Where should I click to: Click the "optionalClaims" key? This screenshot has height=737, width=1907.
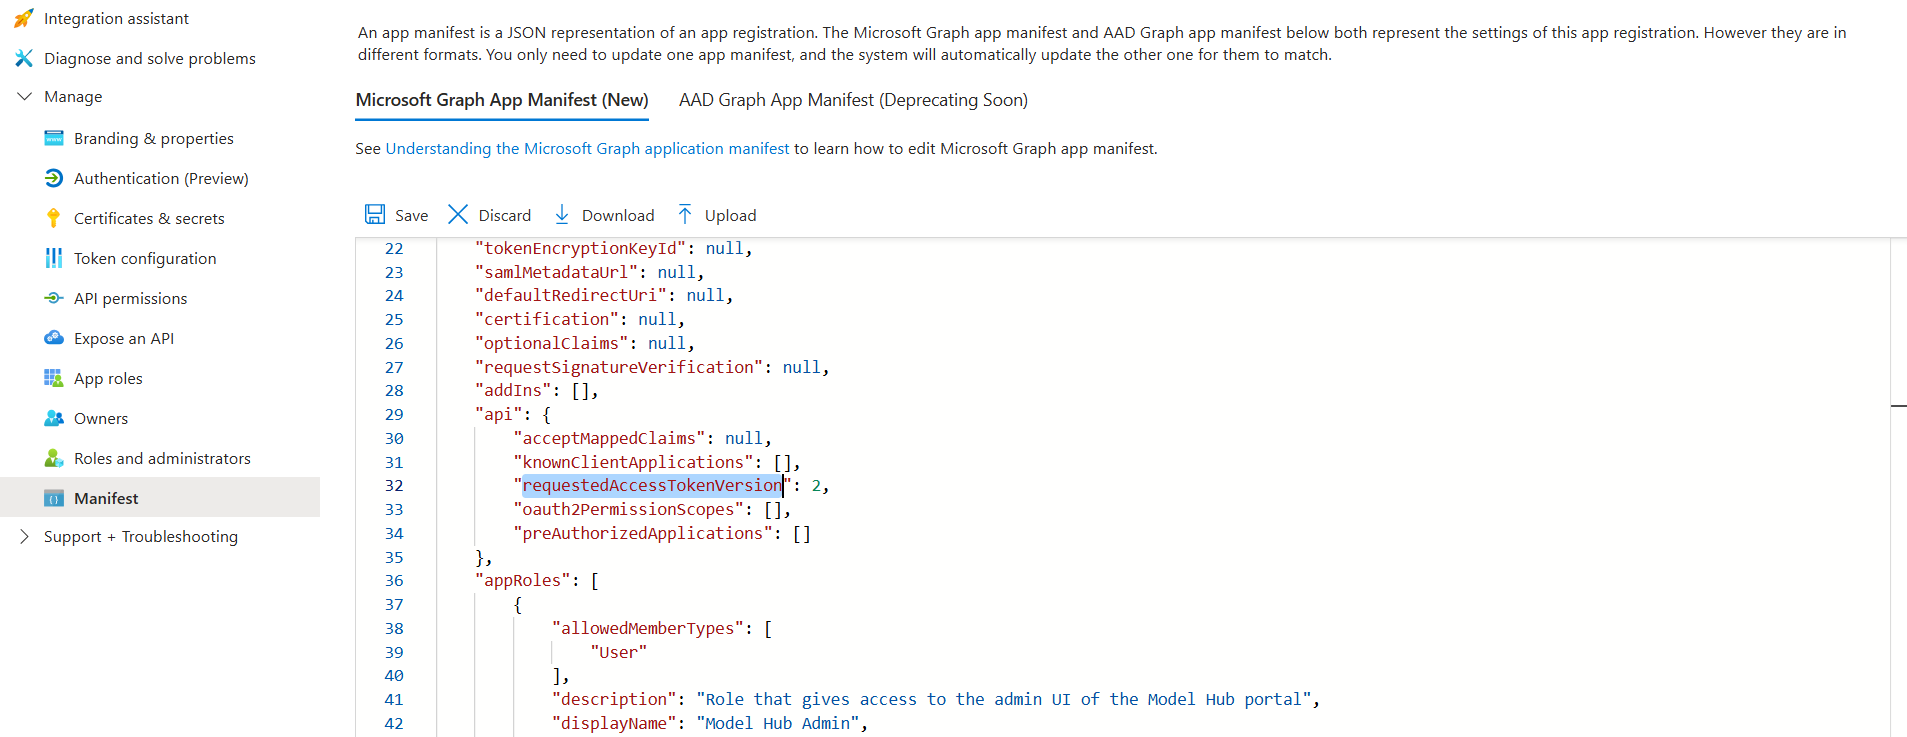pyautogui.click(x=552, y=344)
